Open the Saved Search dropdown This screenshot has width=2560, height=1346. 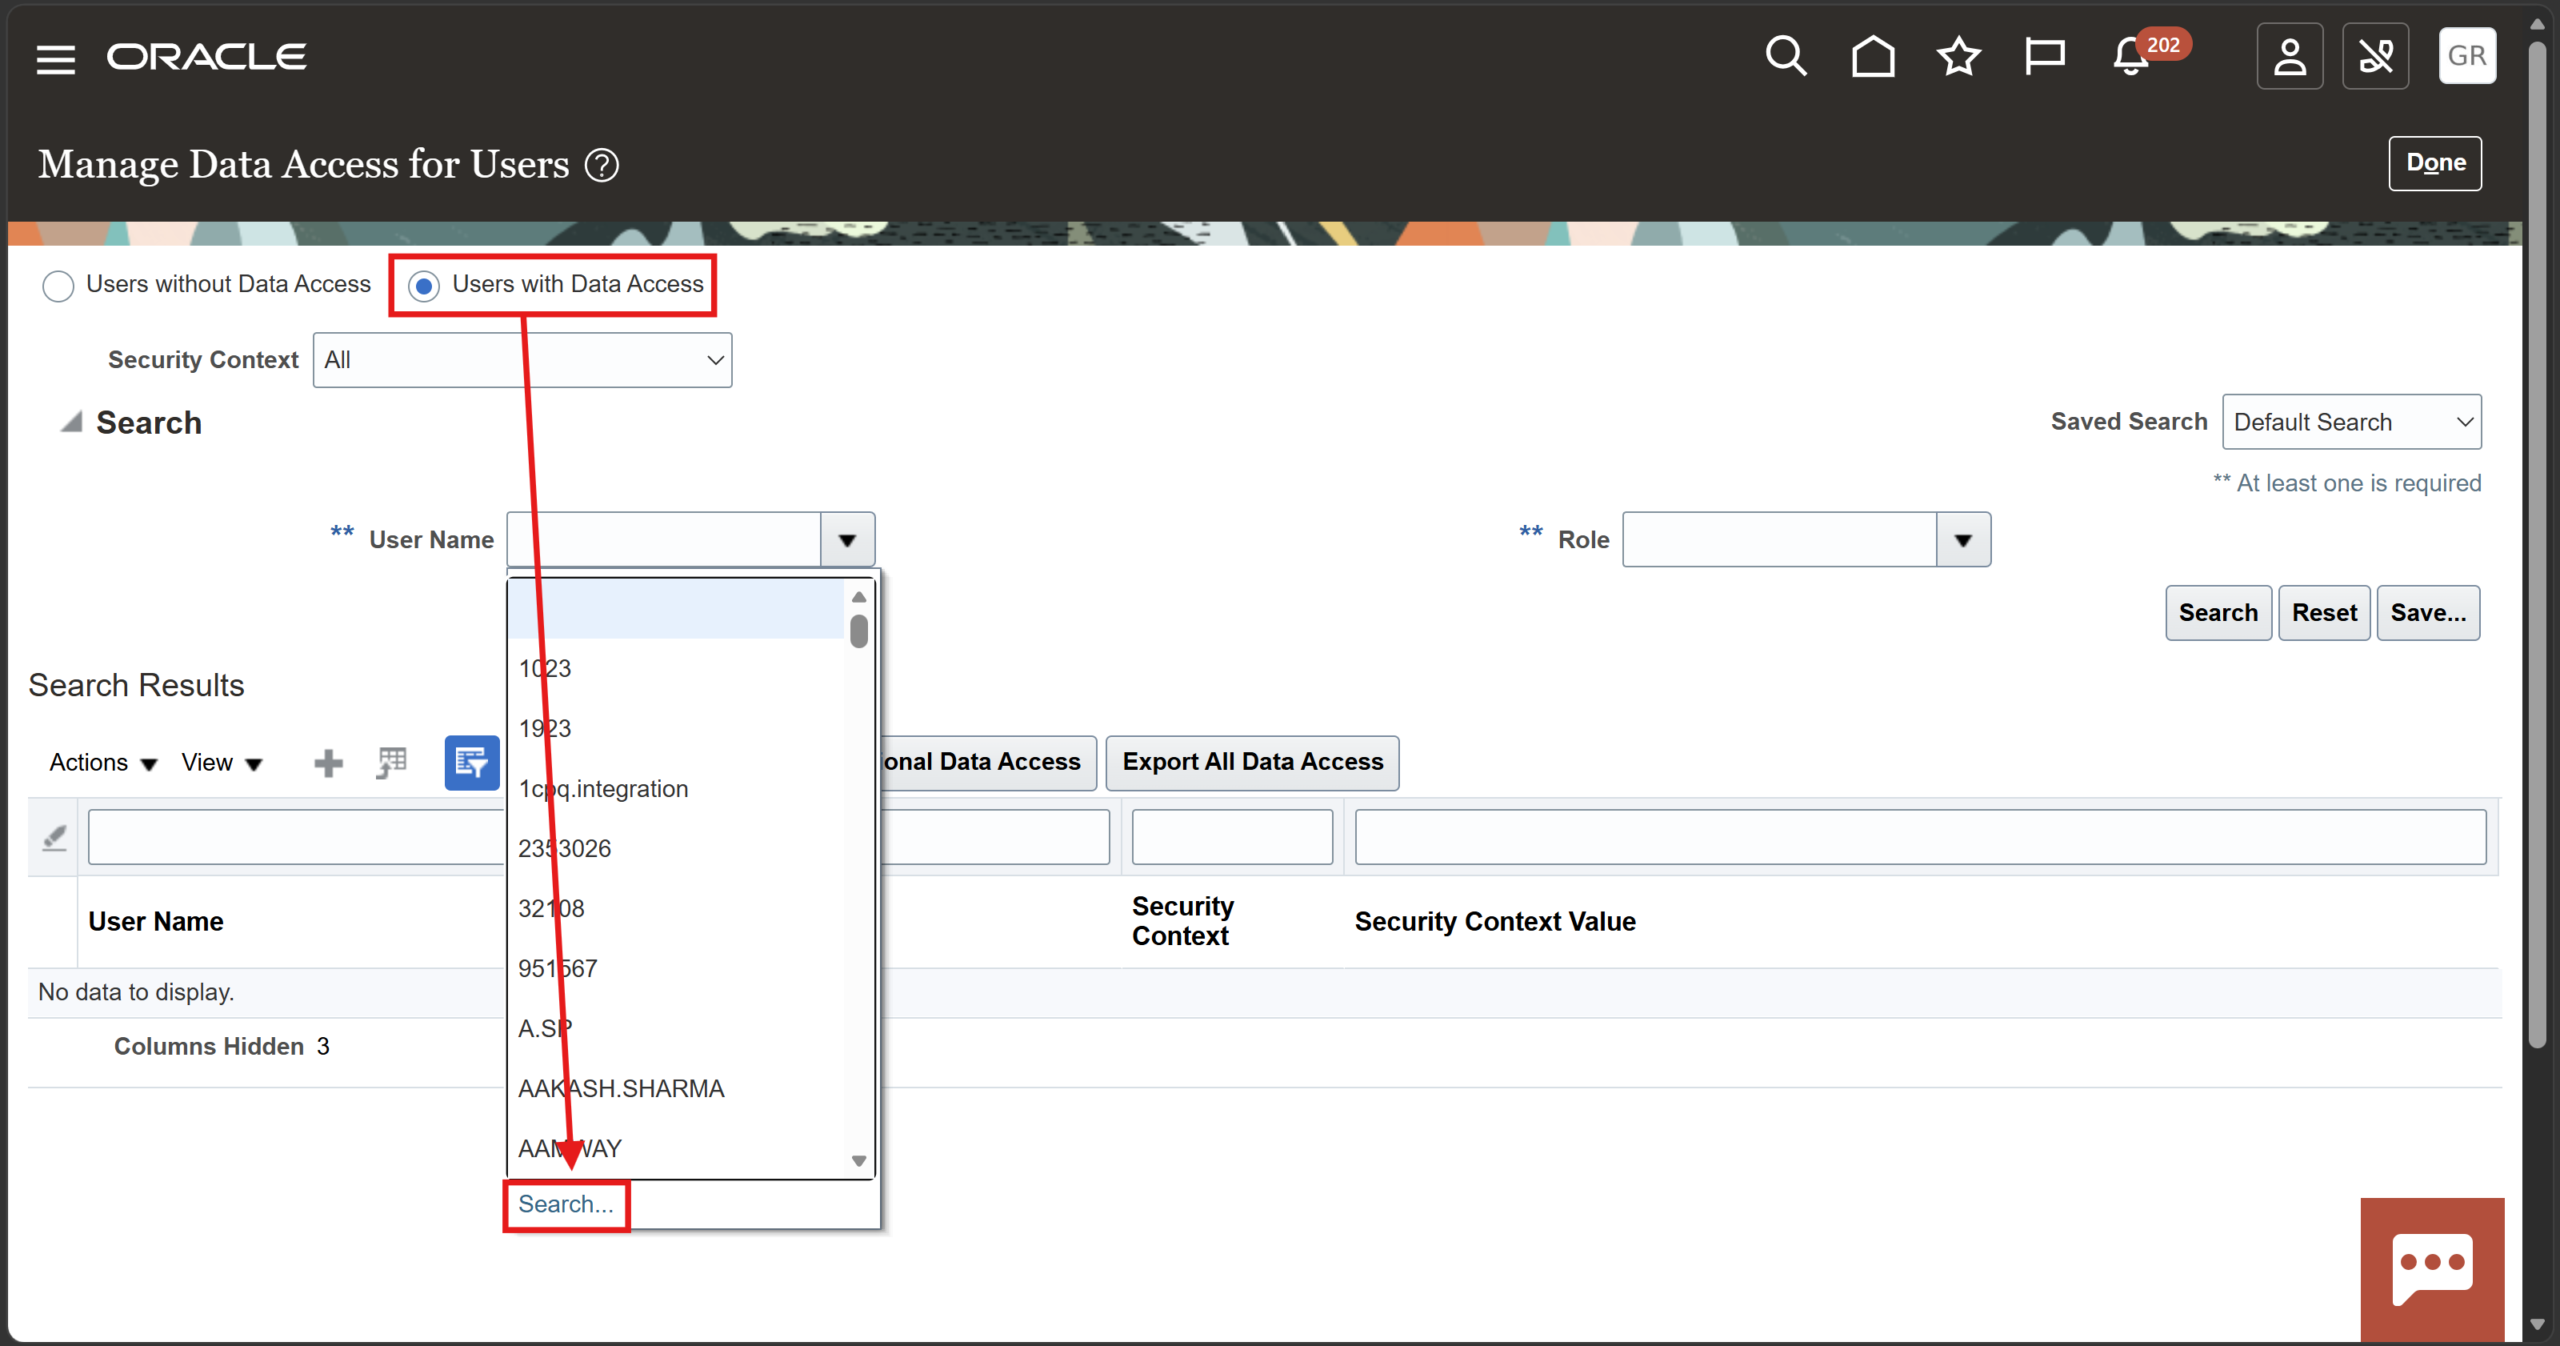2351,422
